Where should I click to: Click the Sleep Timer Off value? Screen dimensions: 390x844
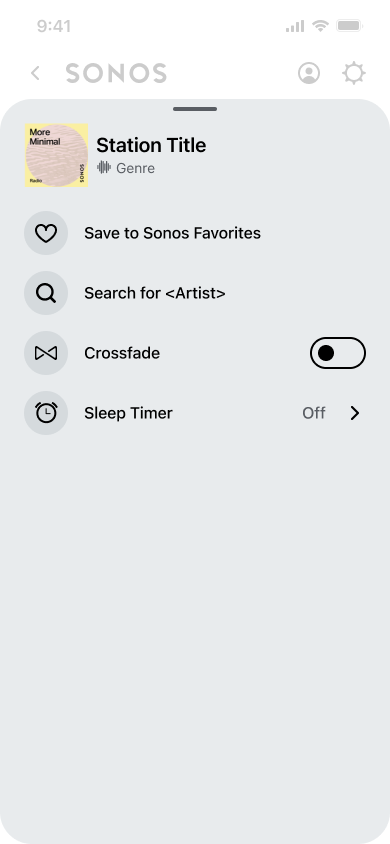pyautogui.click(x=314, y=413)
